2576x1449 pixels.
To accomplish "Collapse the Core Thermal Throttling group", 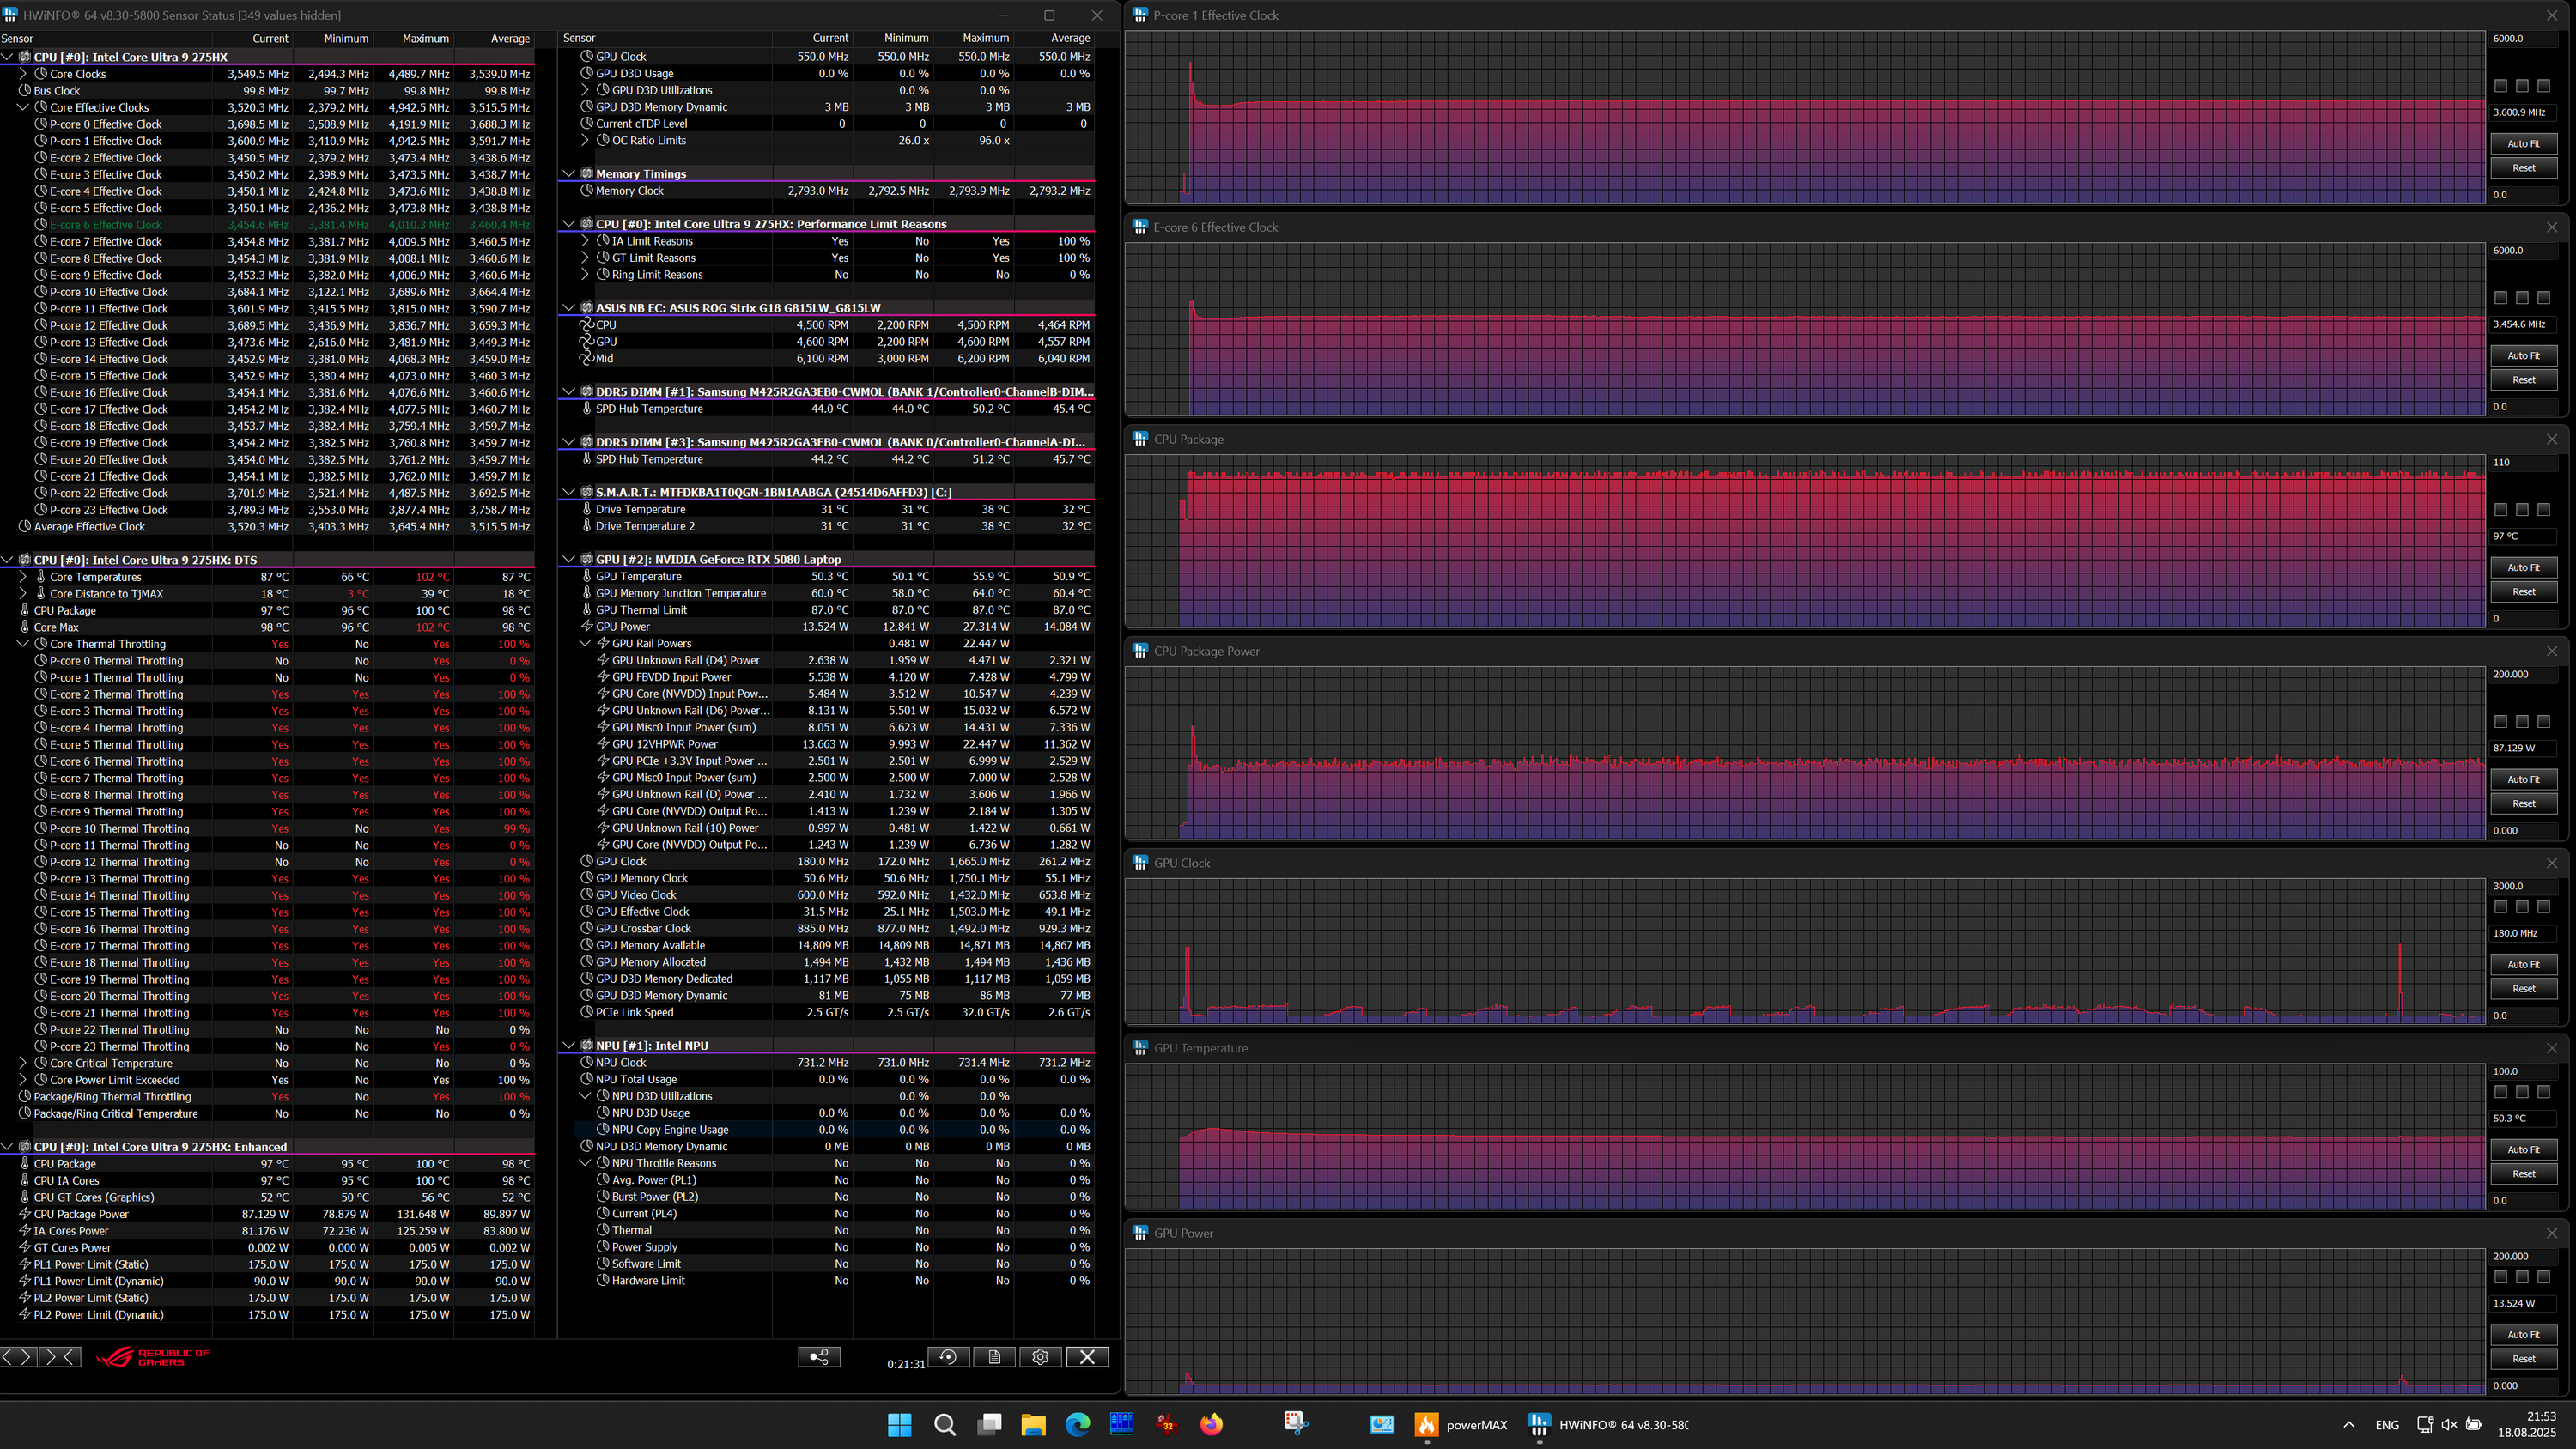I will pyautogui.click(x=23, y=644).
